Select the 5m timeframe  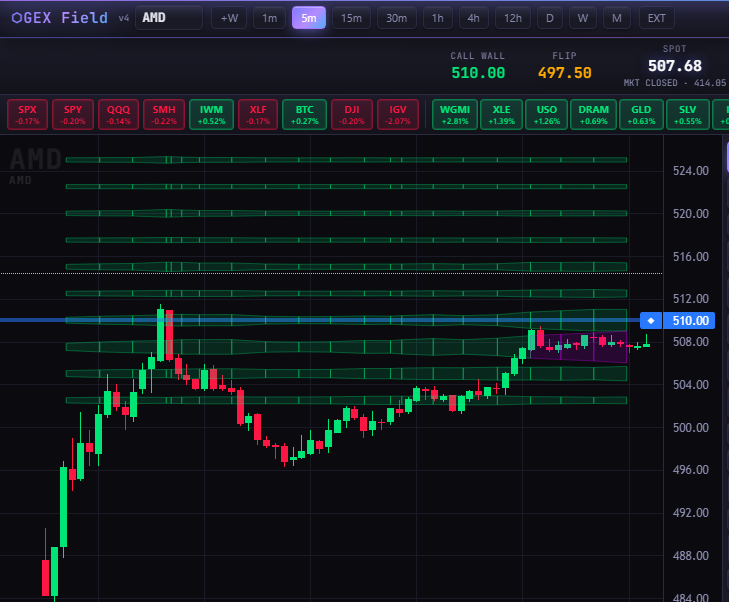(x=309, y=18)
